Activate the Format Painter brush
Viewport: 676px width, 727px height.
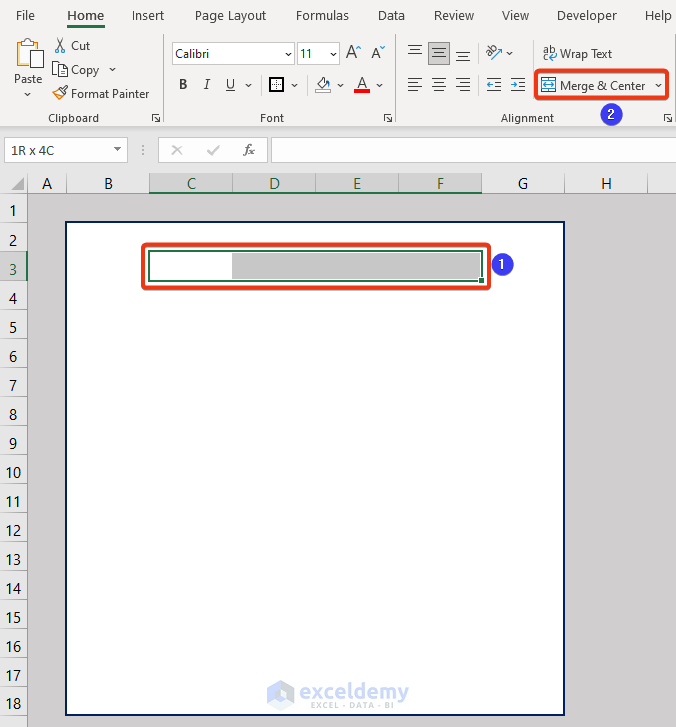tap(60, 93)
